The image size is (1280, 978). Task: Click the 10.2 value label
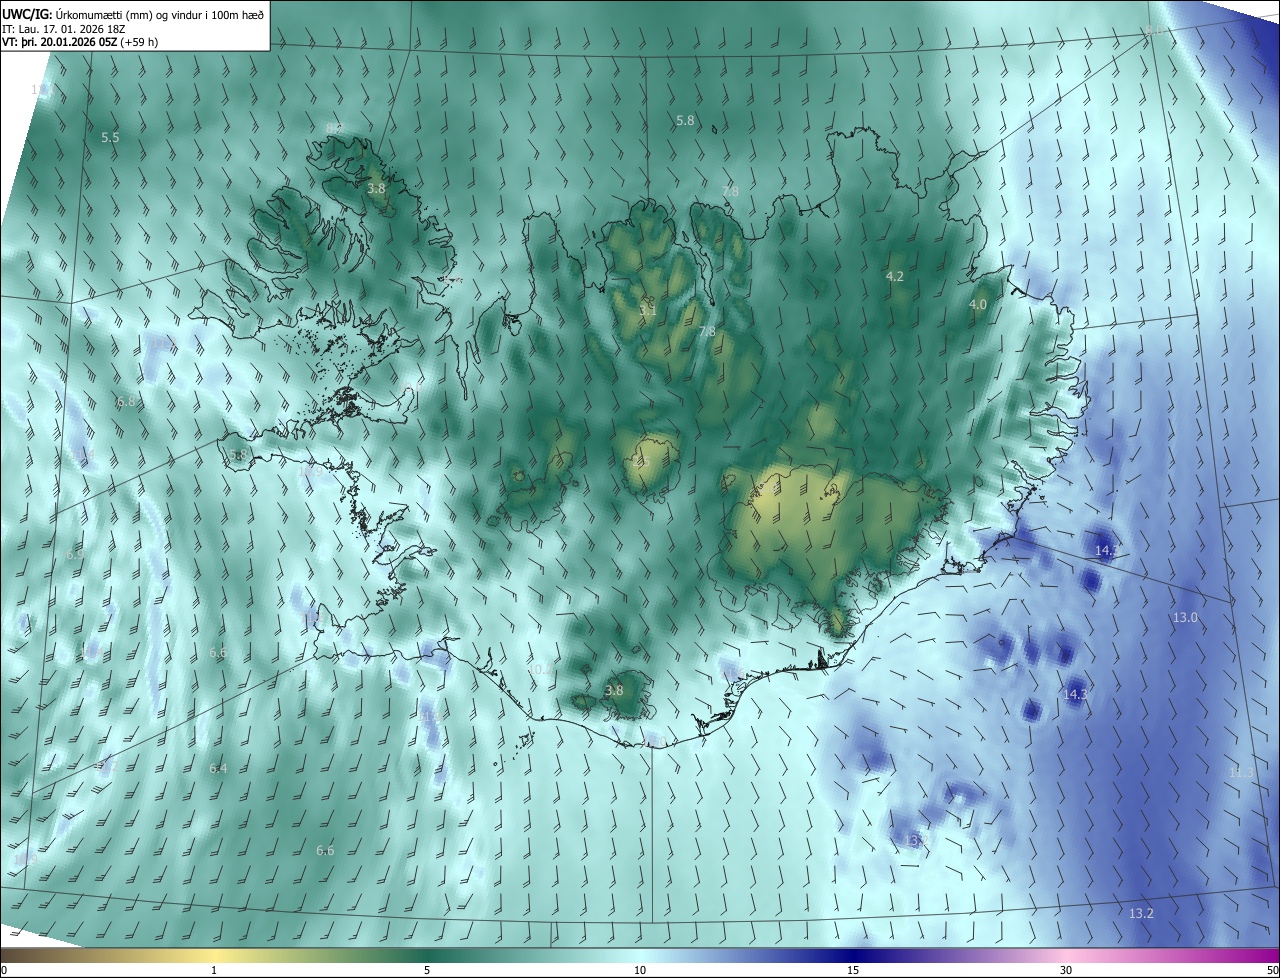[540, 670]
